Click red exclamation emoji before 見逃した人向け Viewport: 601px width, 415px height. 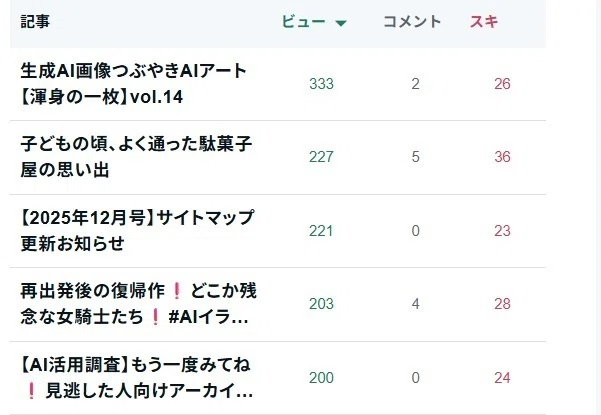31,391
